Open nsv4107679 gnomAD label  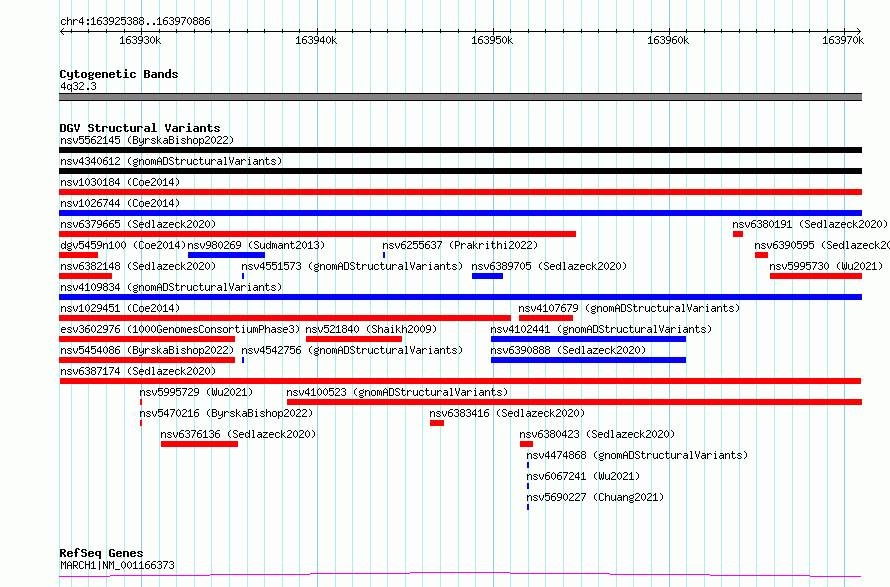629,308
